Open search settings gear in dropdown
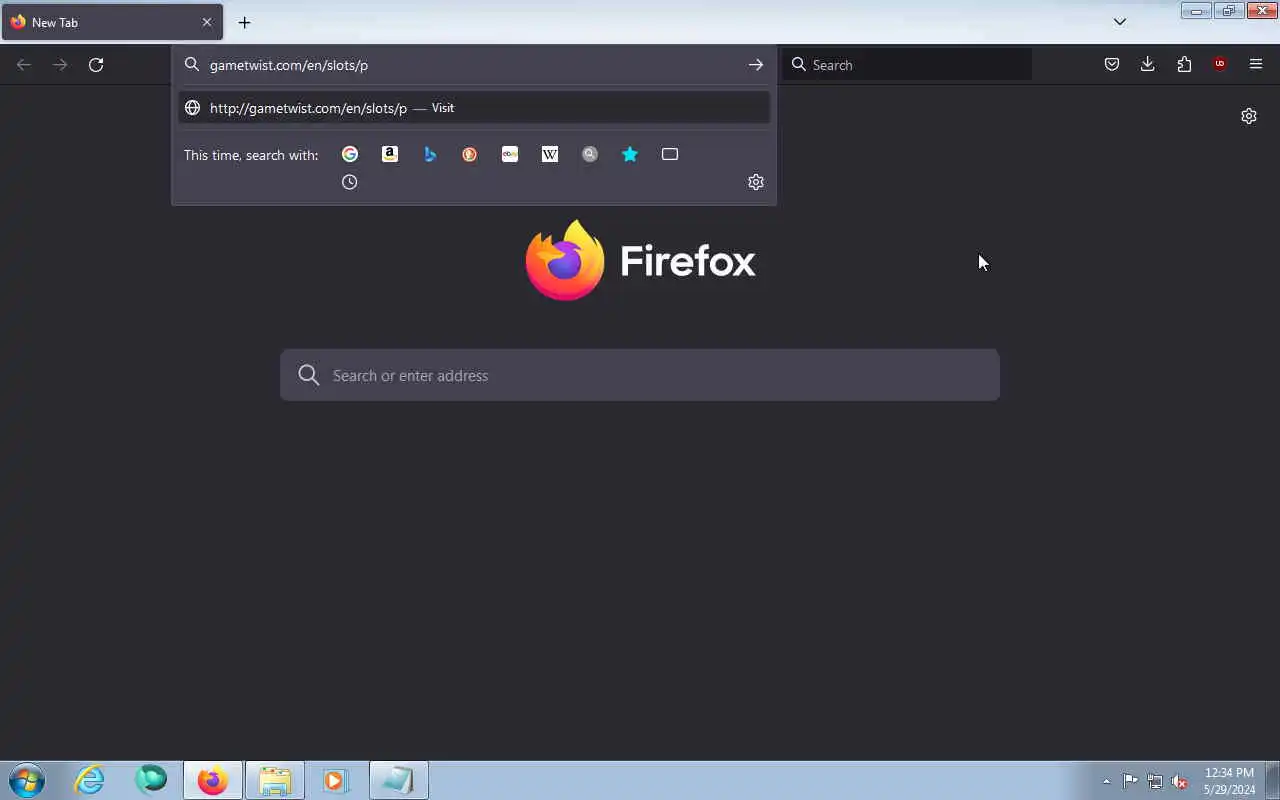The image size is (1280, 800). click(756, 182)
